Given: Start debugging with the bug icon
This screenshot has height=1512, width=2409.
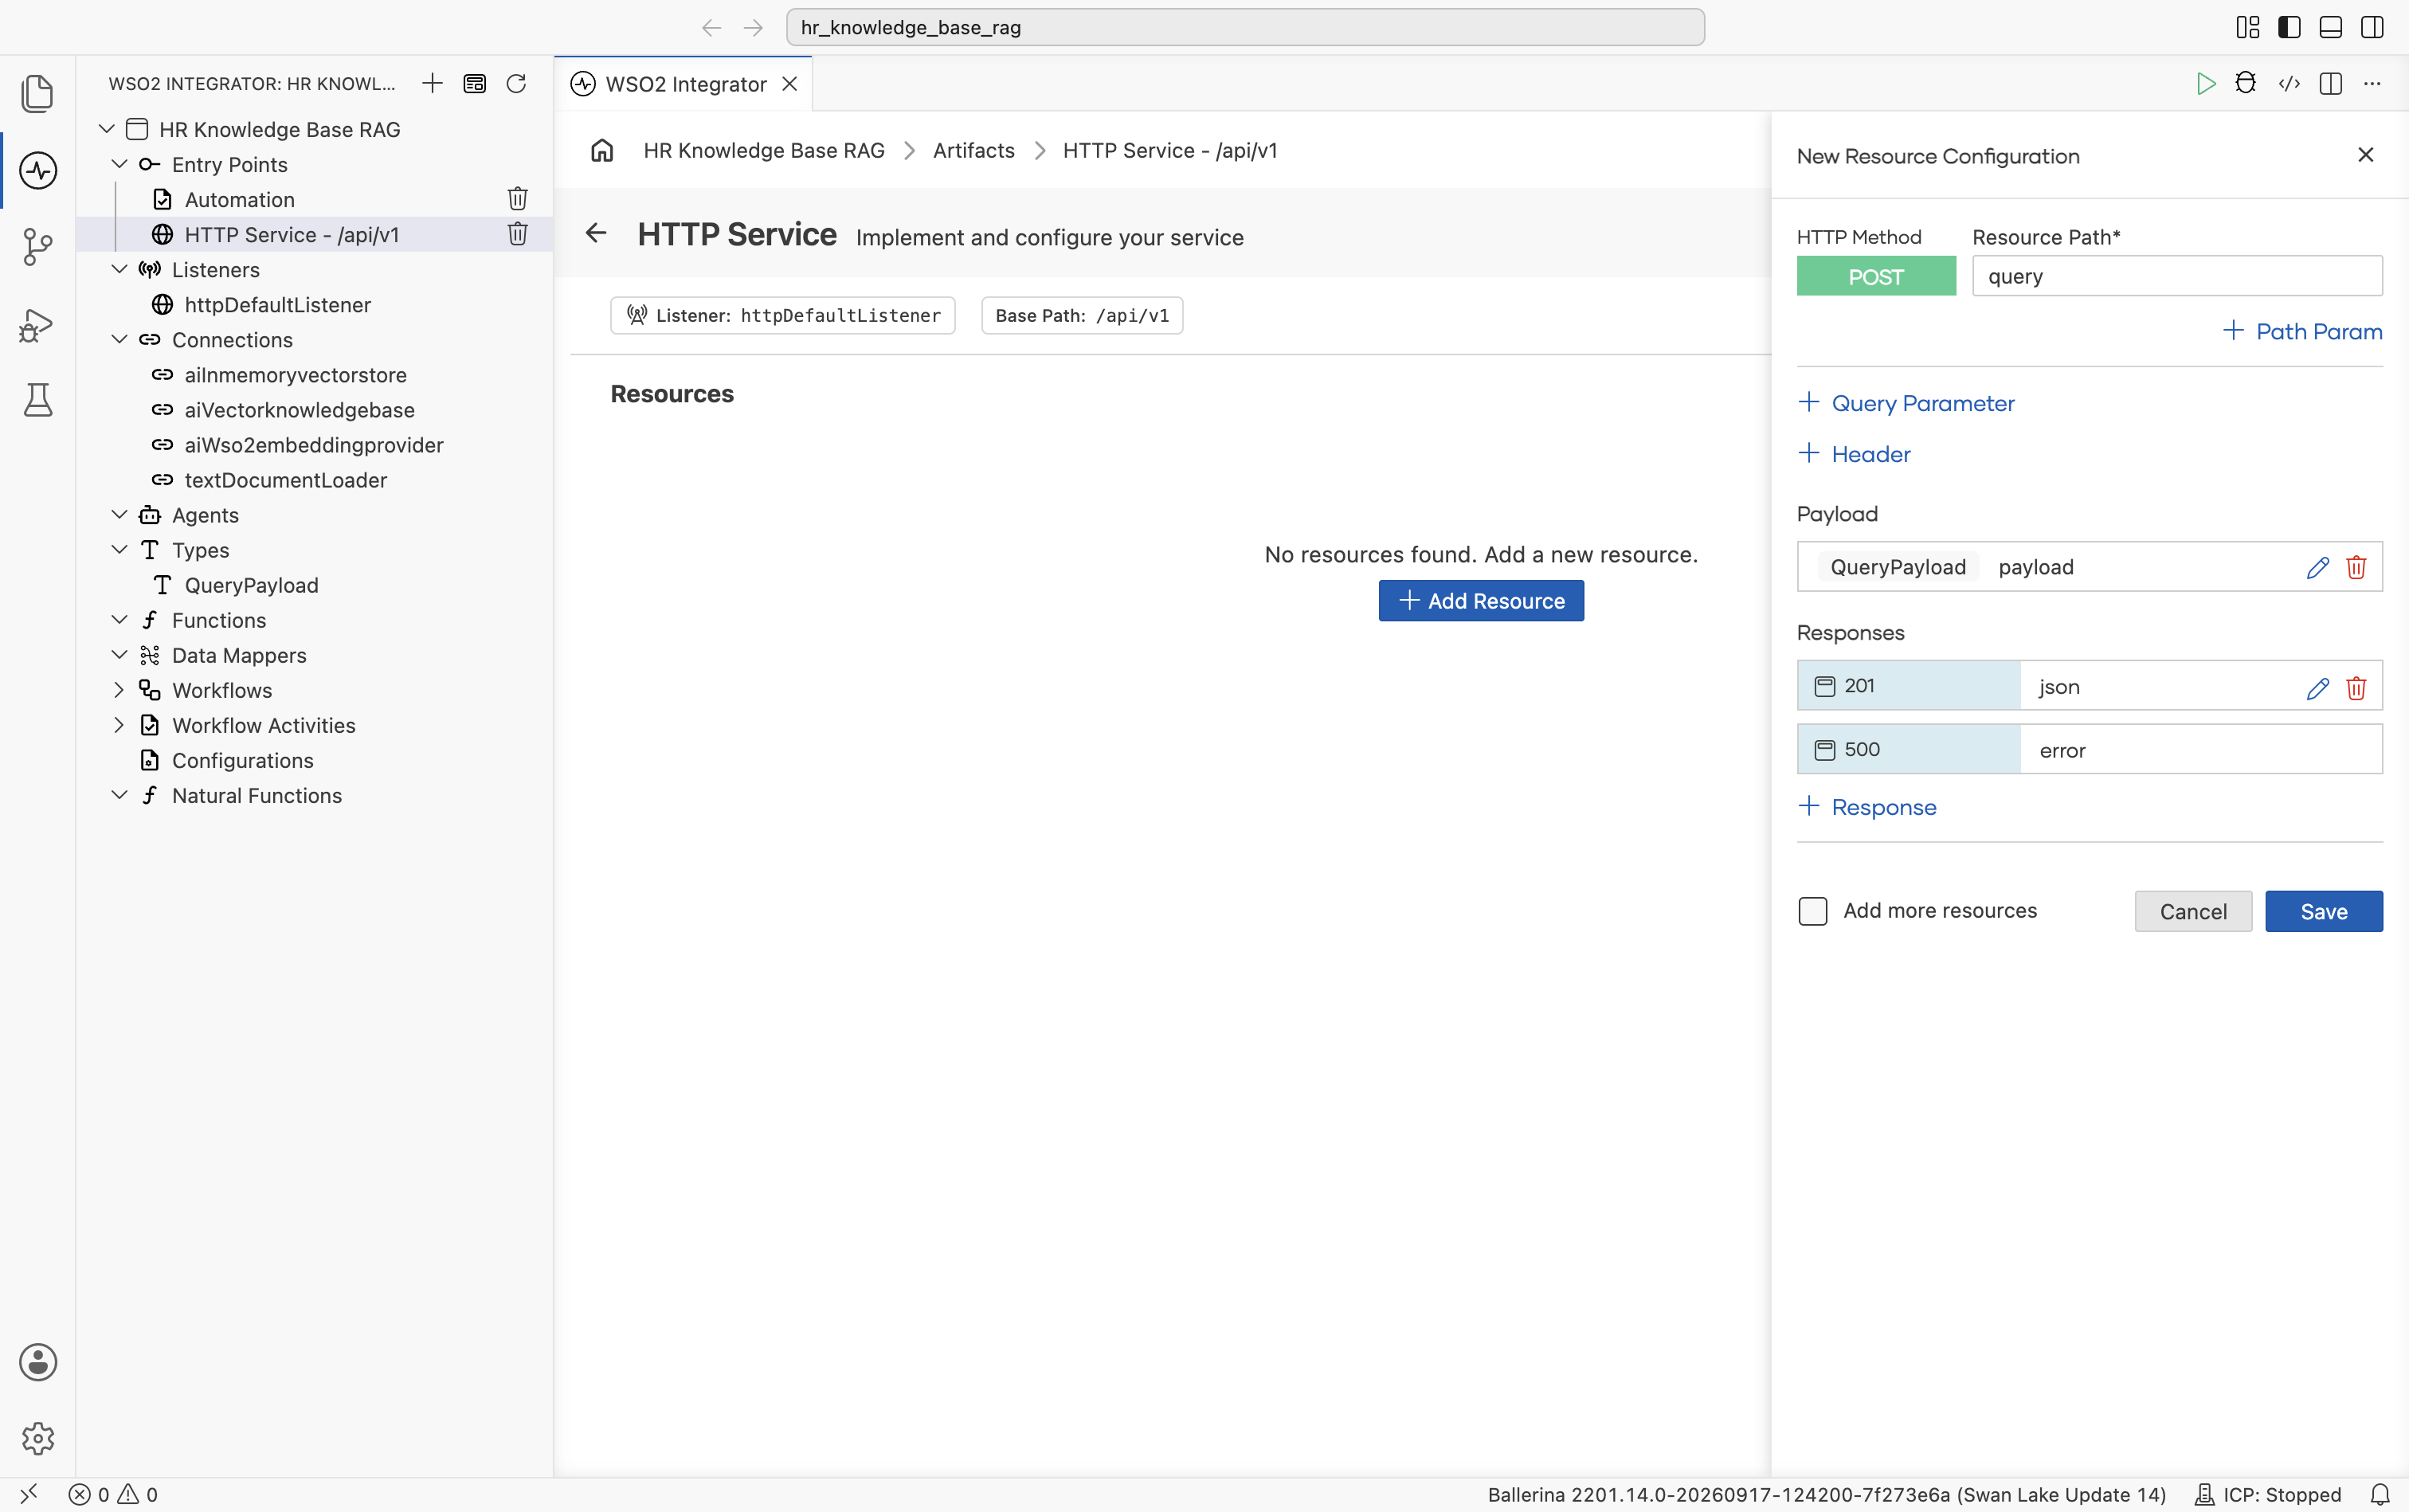Looking at the screenshot, I should point(2246,83).
